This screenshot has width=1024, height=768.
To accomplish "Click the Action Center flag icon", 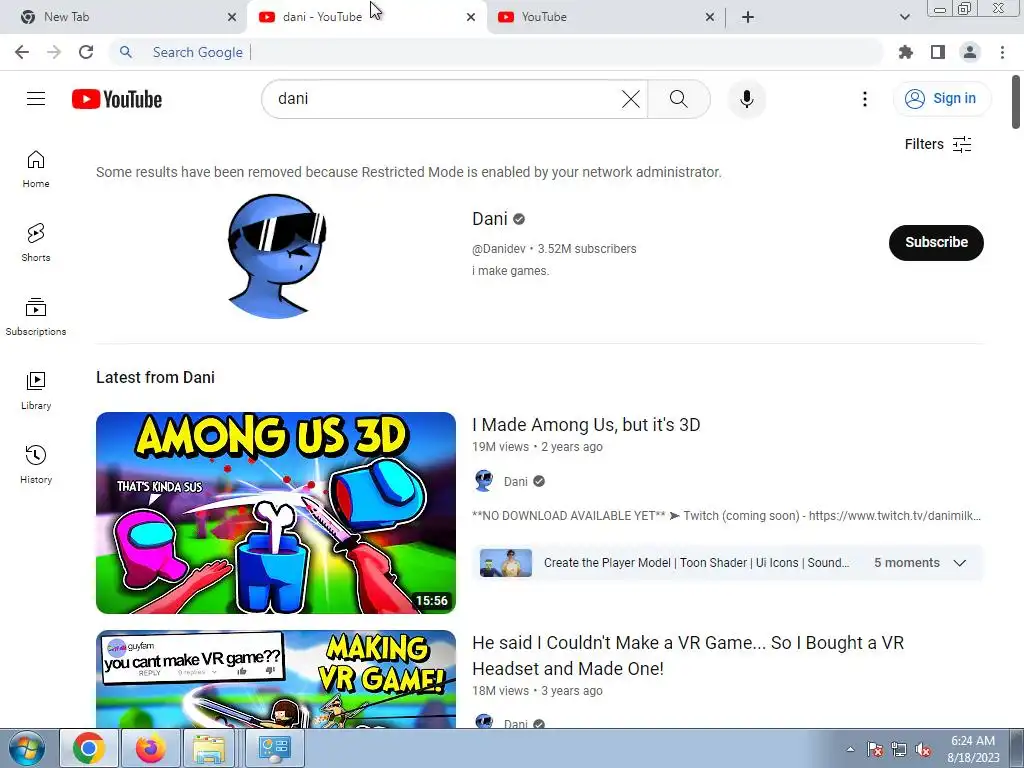I will point(875,750).
